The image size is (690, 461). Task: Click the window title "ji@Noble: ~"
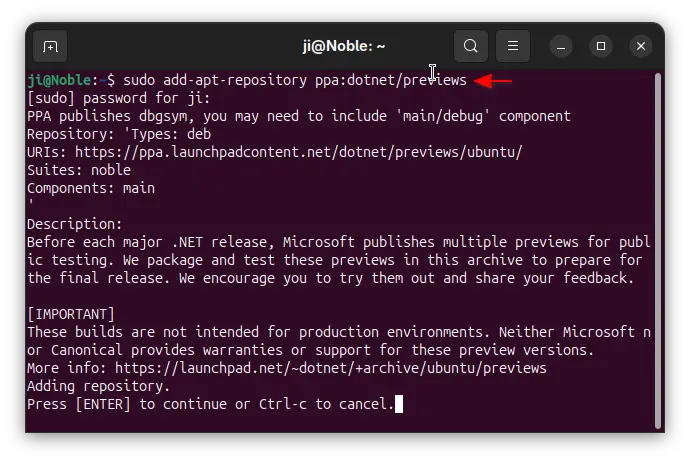pos(344,46)
